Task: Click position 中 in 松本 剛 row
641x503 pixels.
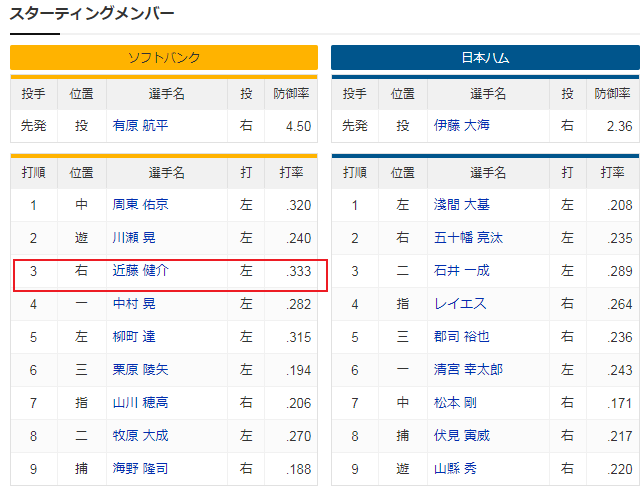Action: [403, 403]
